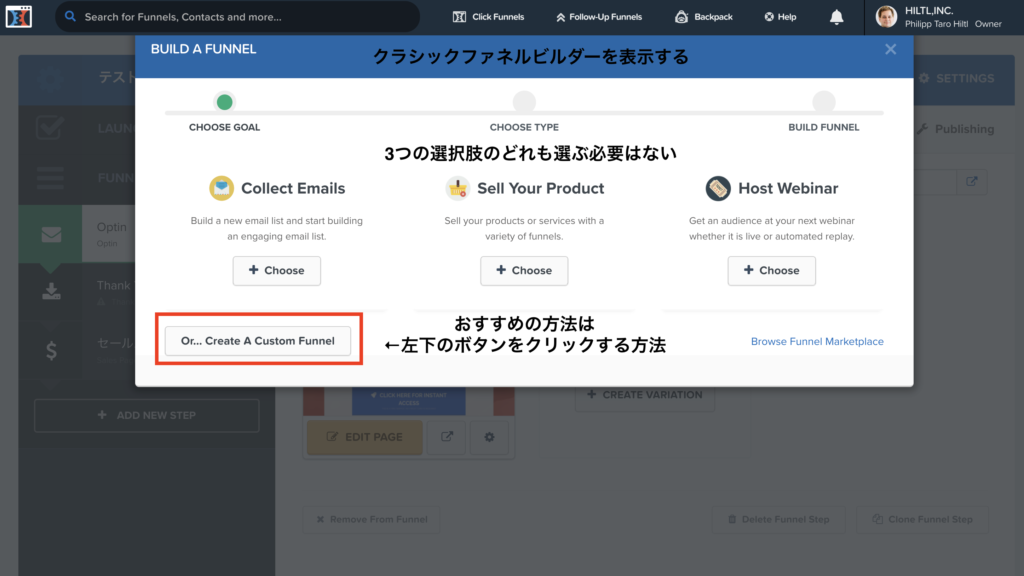Select the sales step dollar icon
This screenshot has width=1024, height=576.
51,350
